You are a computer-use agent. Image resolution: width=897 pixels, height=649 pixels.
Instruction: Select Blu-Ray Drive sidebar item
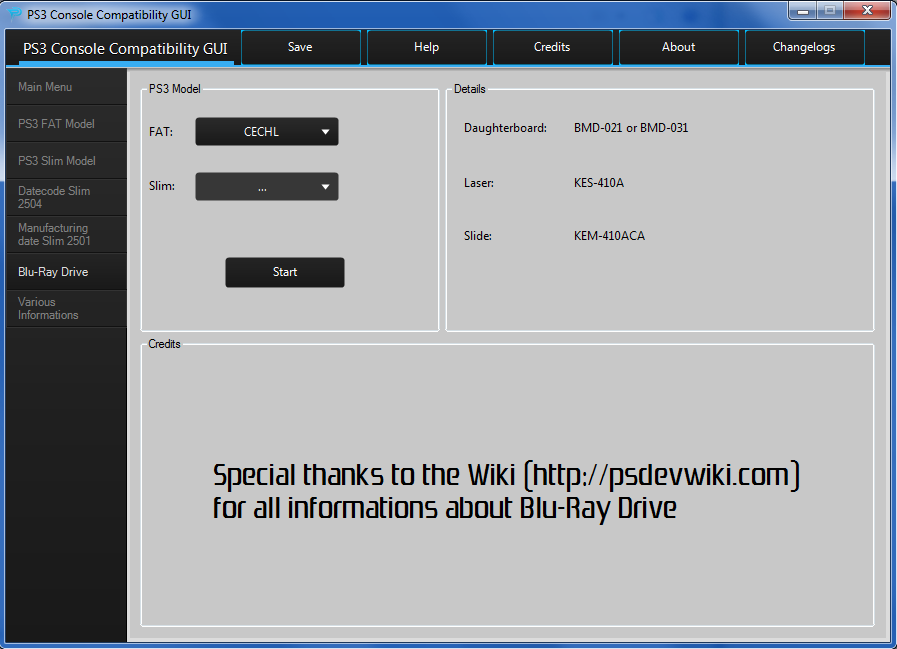(x=66, y=272)
